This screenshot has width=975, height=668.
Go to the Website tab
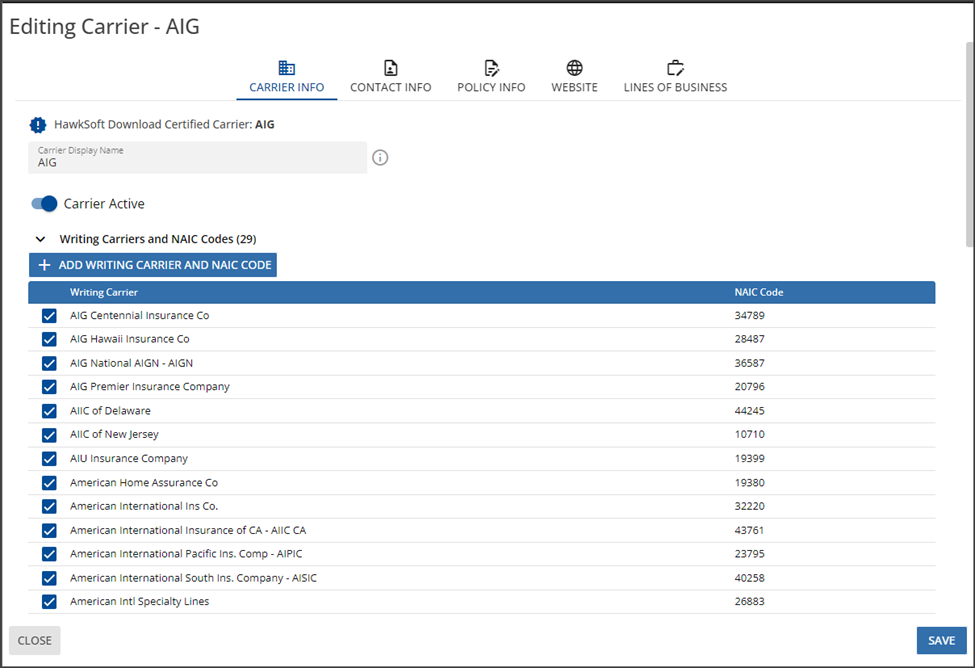click(x=575, y=78)
